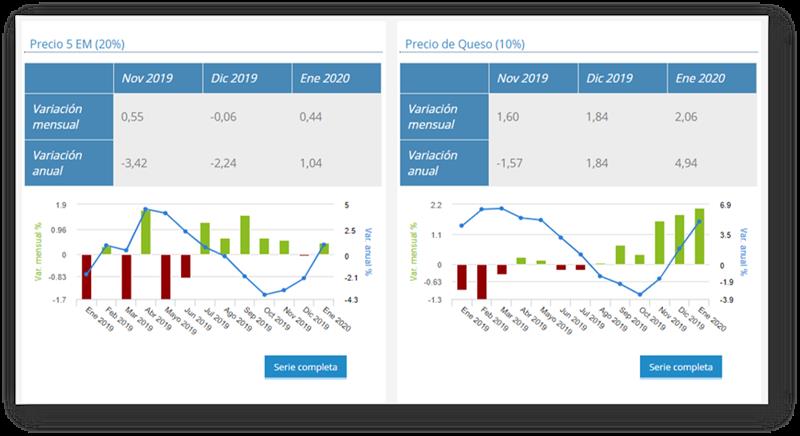Image resolution: width=800 pixels, height=436 pixels.
Task: Select red Ene 2019 bar in Precio 5 EM chart
Action: tap(87, 276)
